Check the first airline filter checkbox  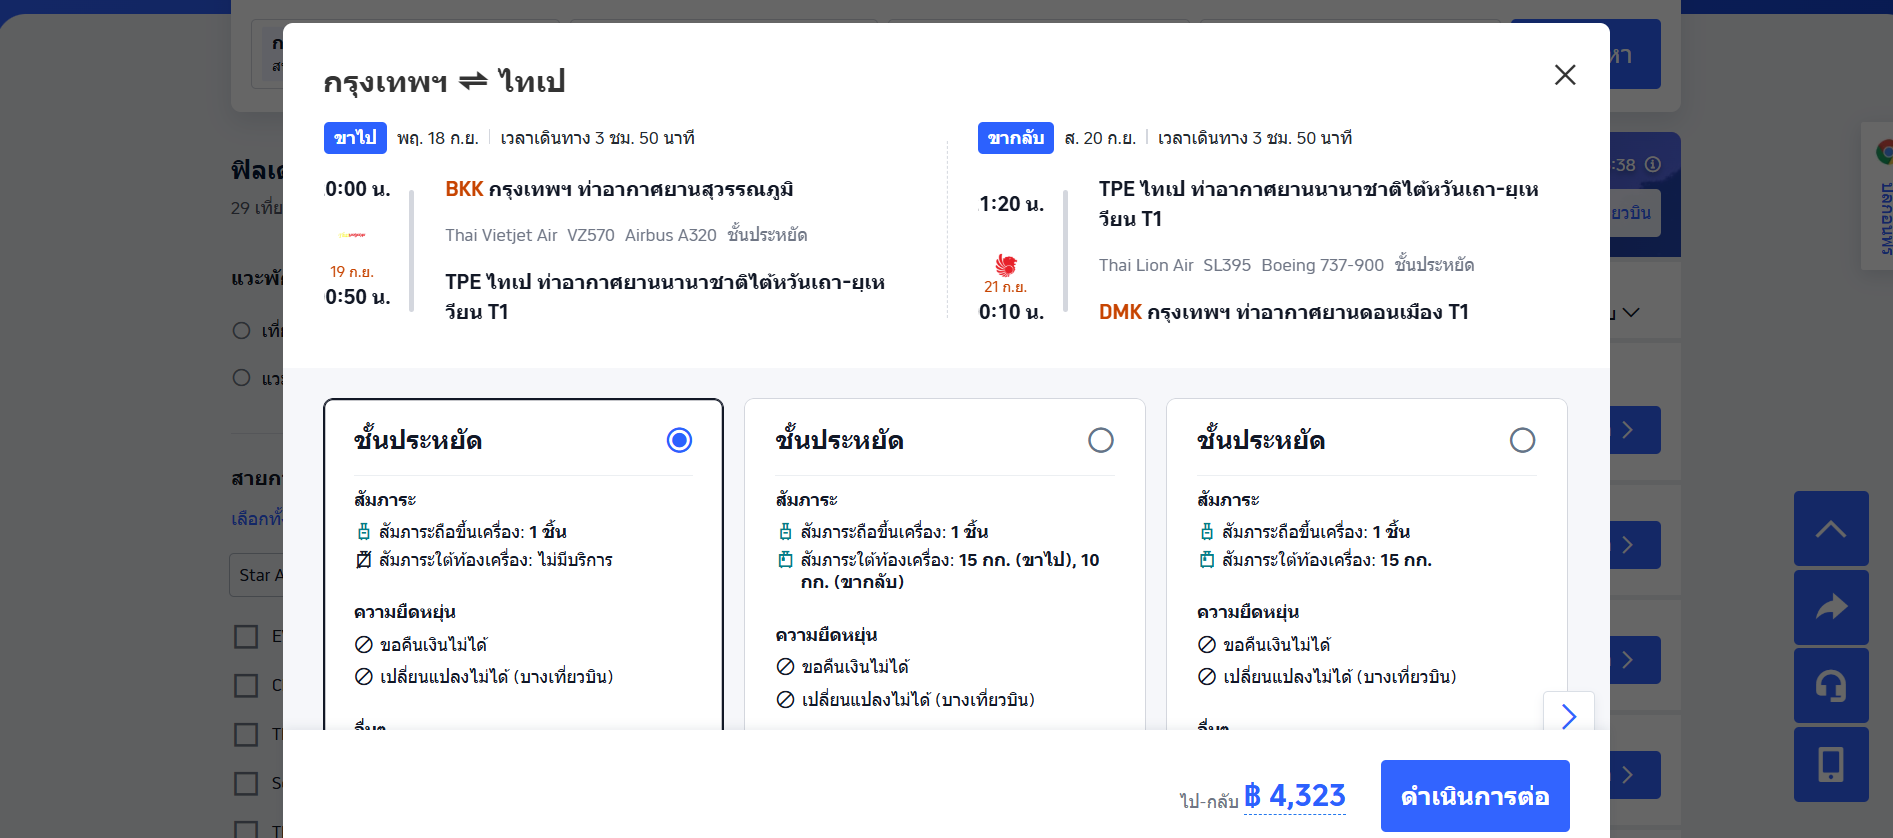(246, 636)
